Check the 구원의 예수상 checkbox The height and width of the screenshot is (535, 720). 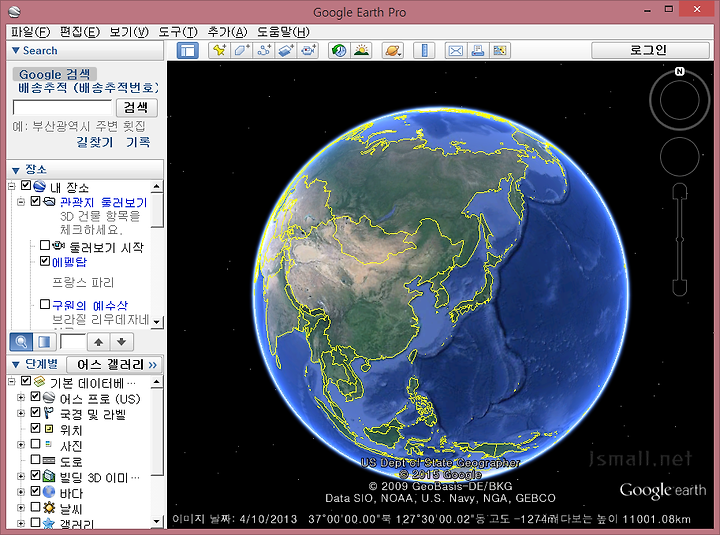[x=45, y=304]
